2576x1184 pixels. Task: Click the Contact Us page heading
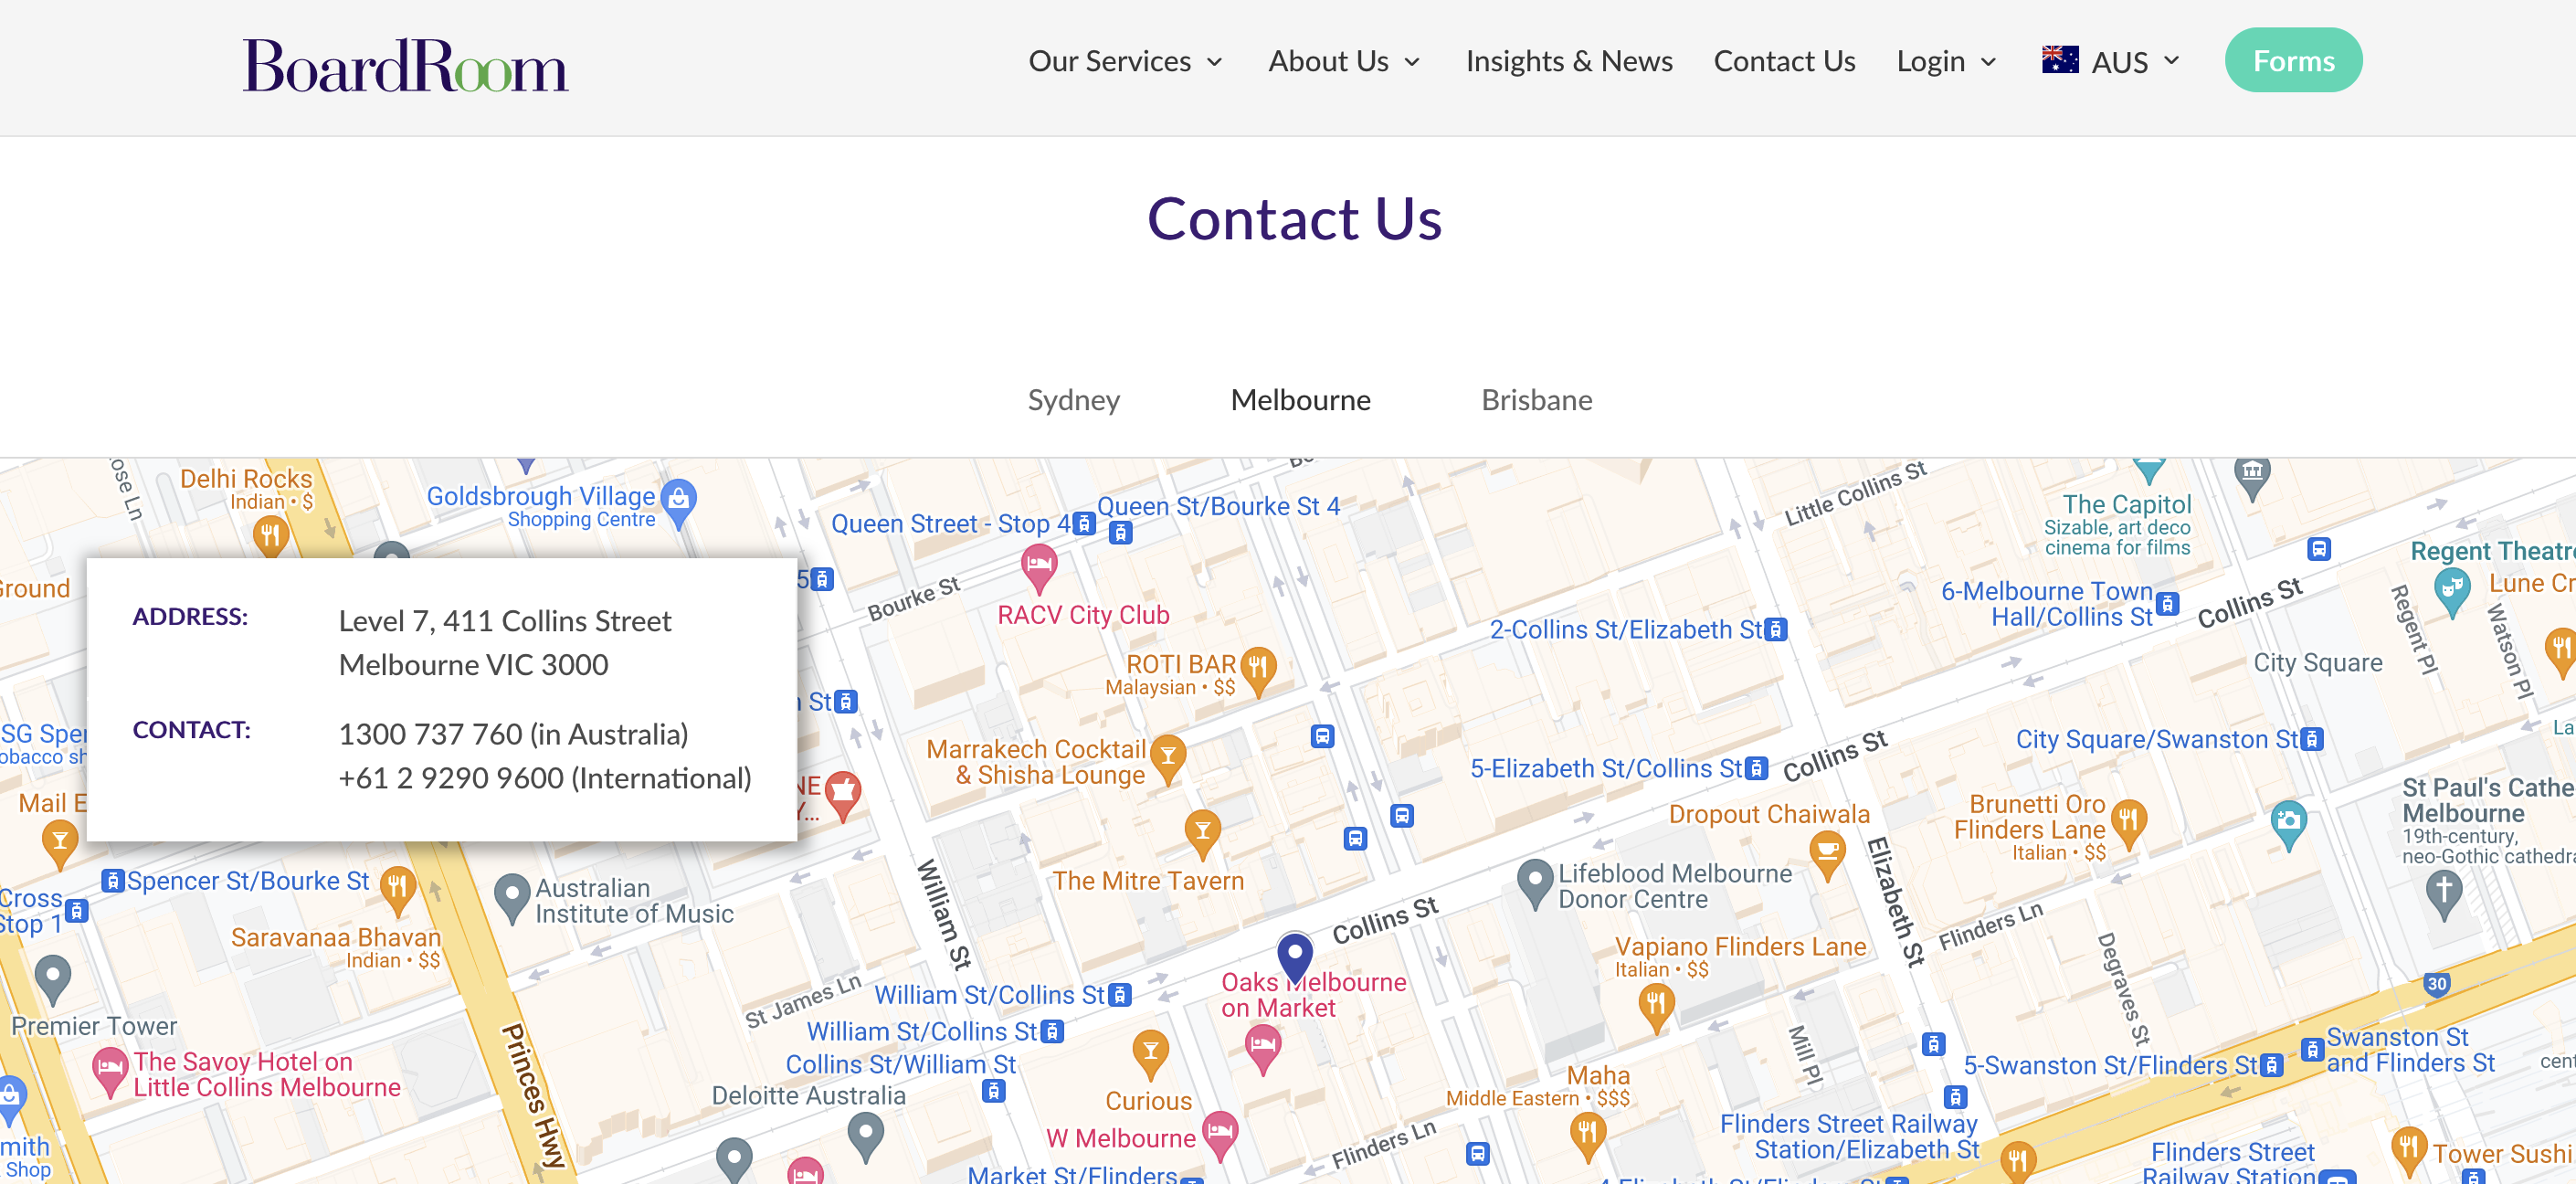point(1294,218)
